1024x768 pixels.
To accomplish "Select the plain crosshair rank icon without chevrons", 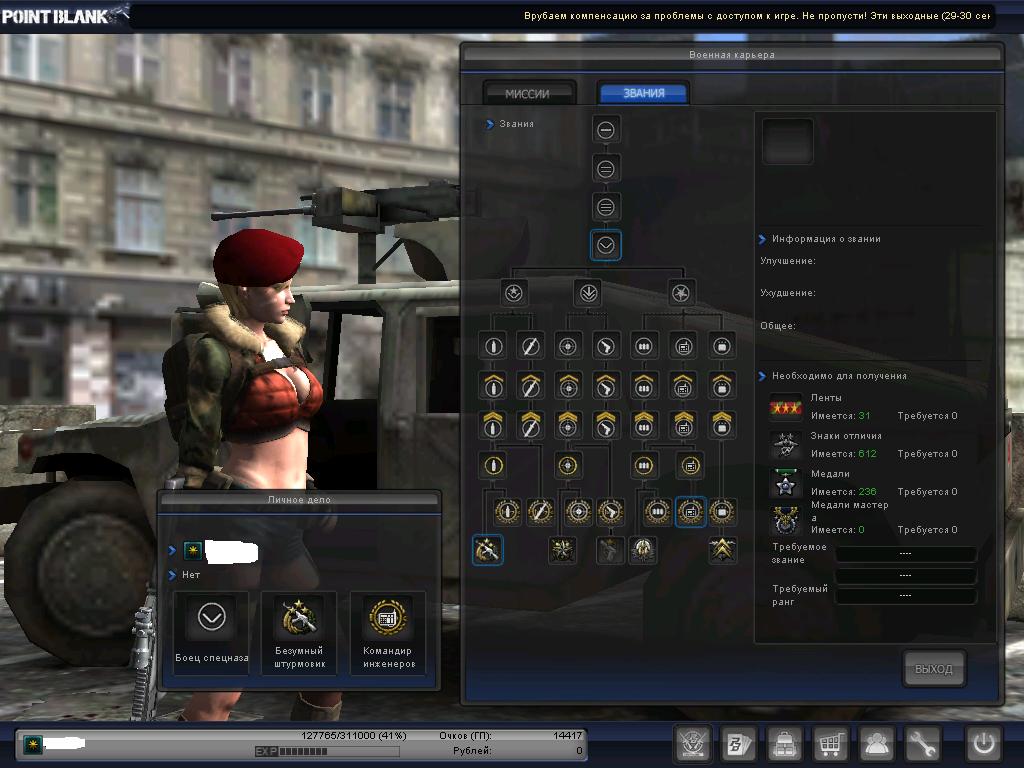I will click(x=568, y=346).
